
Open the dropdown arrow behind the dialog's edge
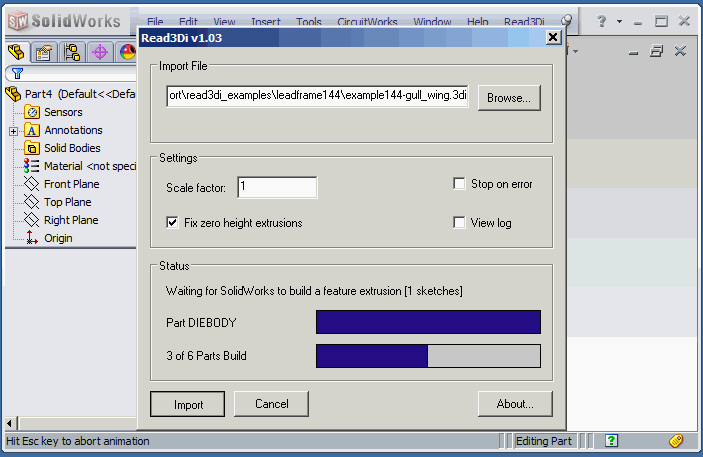[575, 52]
